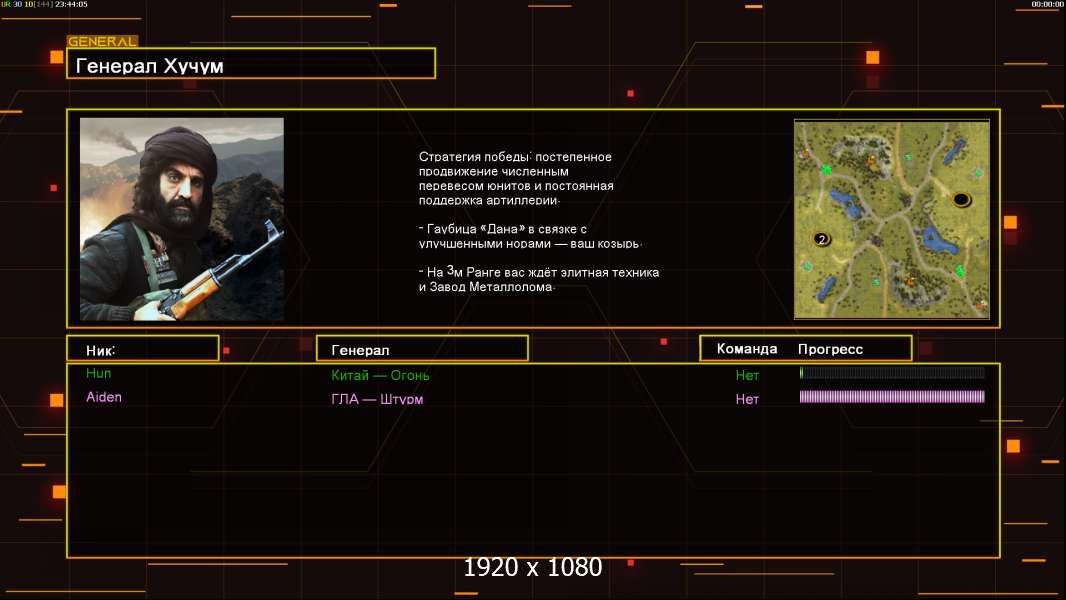Click Hun's team value Нет
The width and height of the screenshot is (1066, 600).
click(747, 375)
